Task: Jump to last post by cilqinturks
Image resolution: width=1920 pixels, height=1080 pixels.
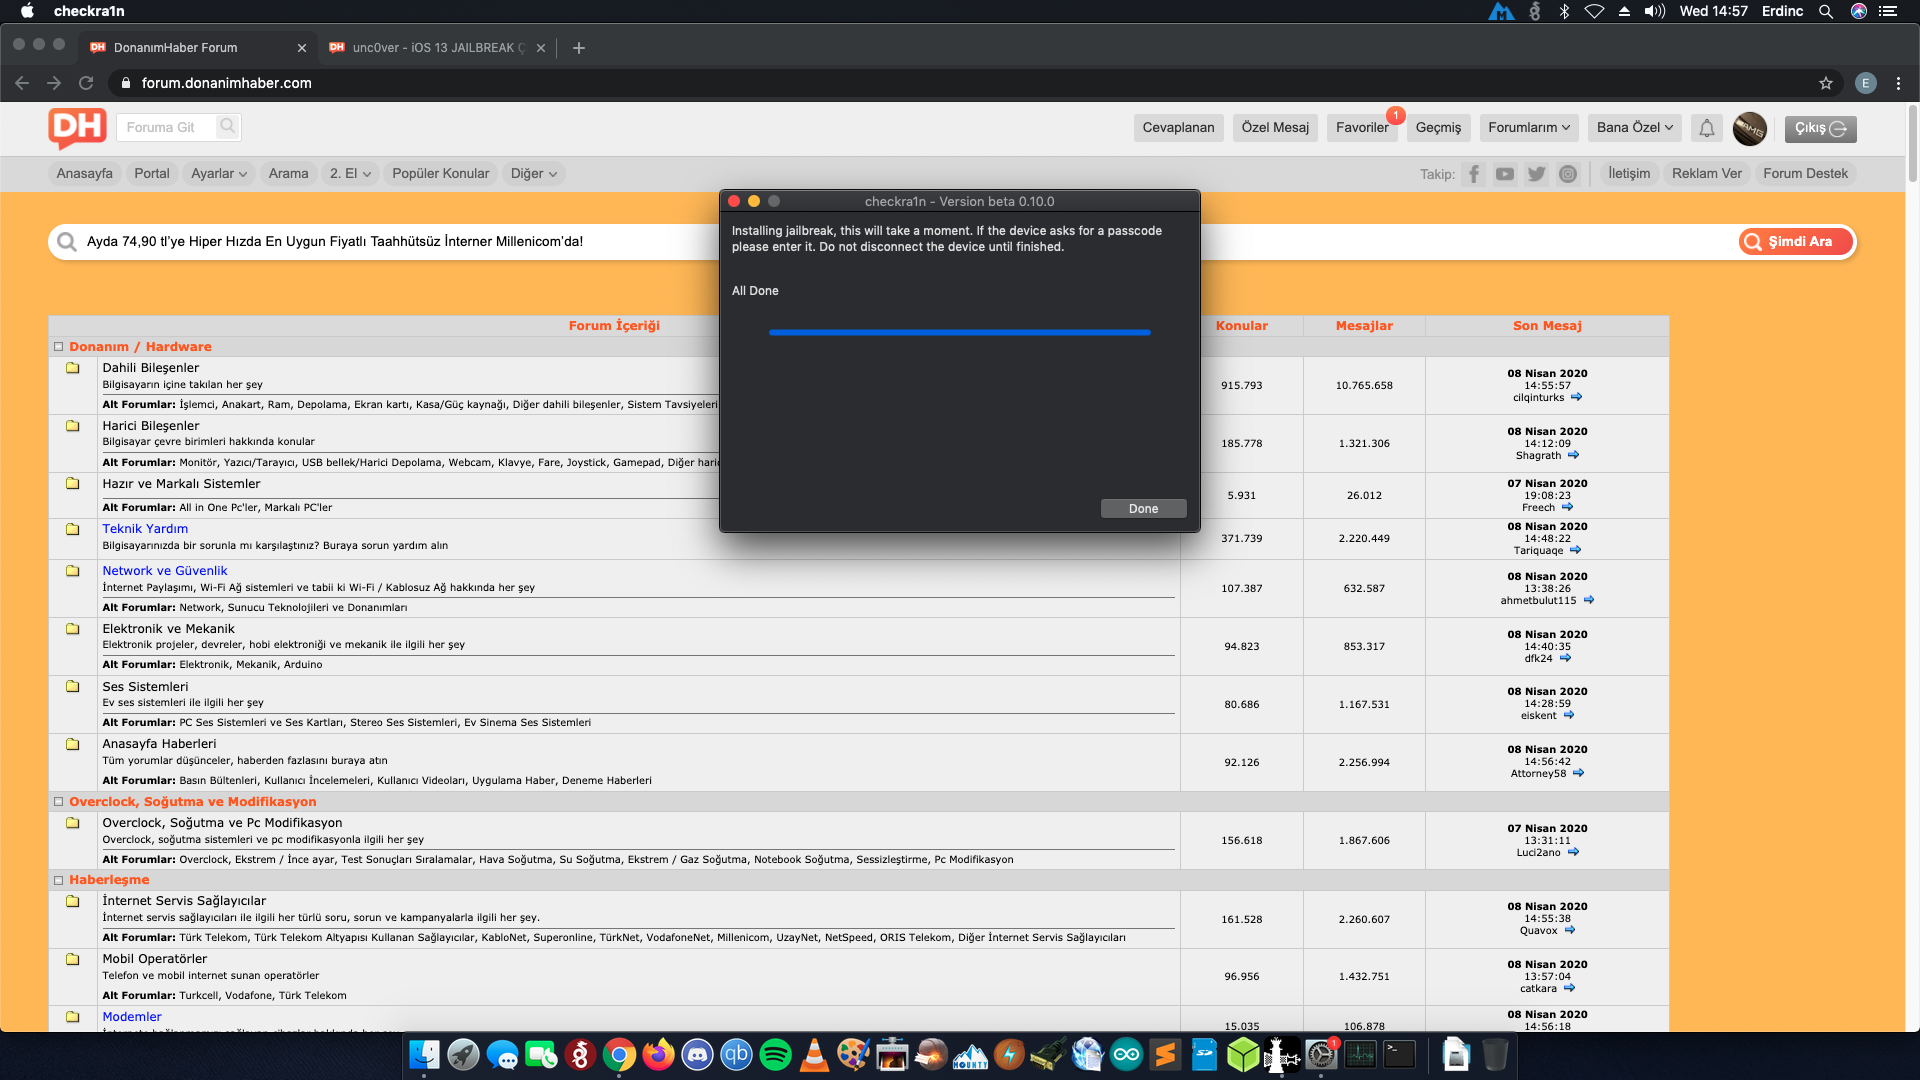Action: tap(1576, 397)
